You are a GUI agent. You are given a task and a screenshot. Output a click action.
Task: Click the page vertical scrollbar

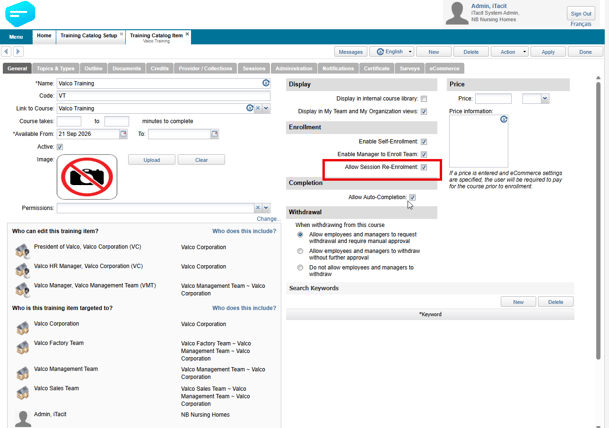(598, 220)
